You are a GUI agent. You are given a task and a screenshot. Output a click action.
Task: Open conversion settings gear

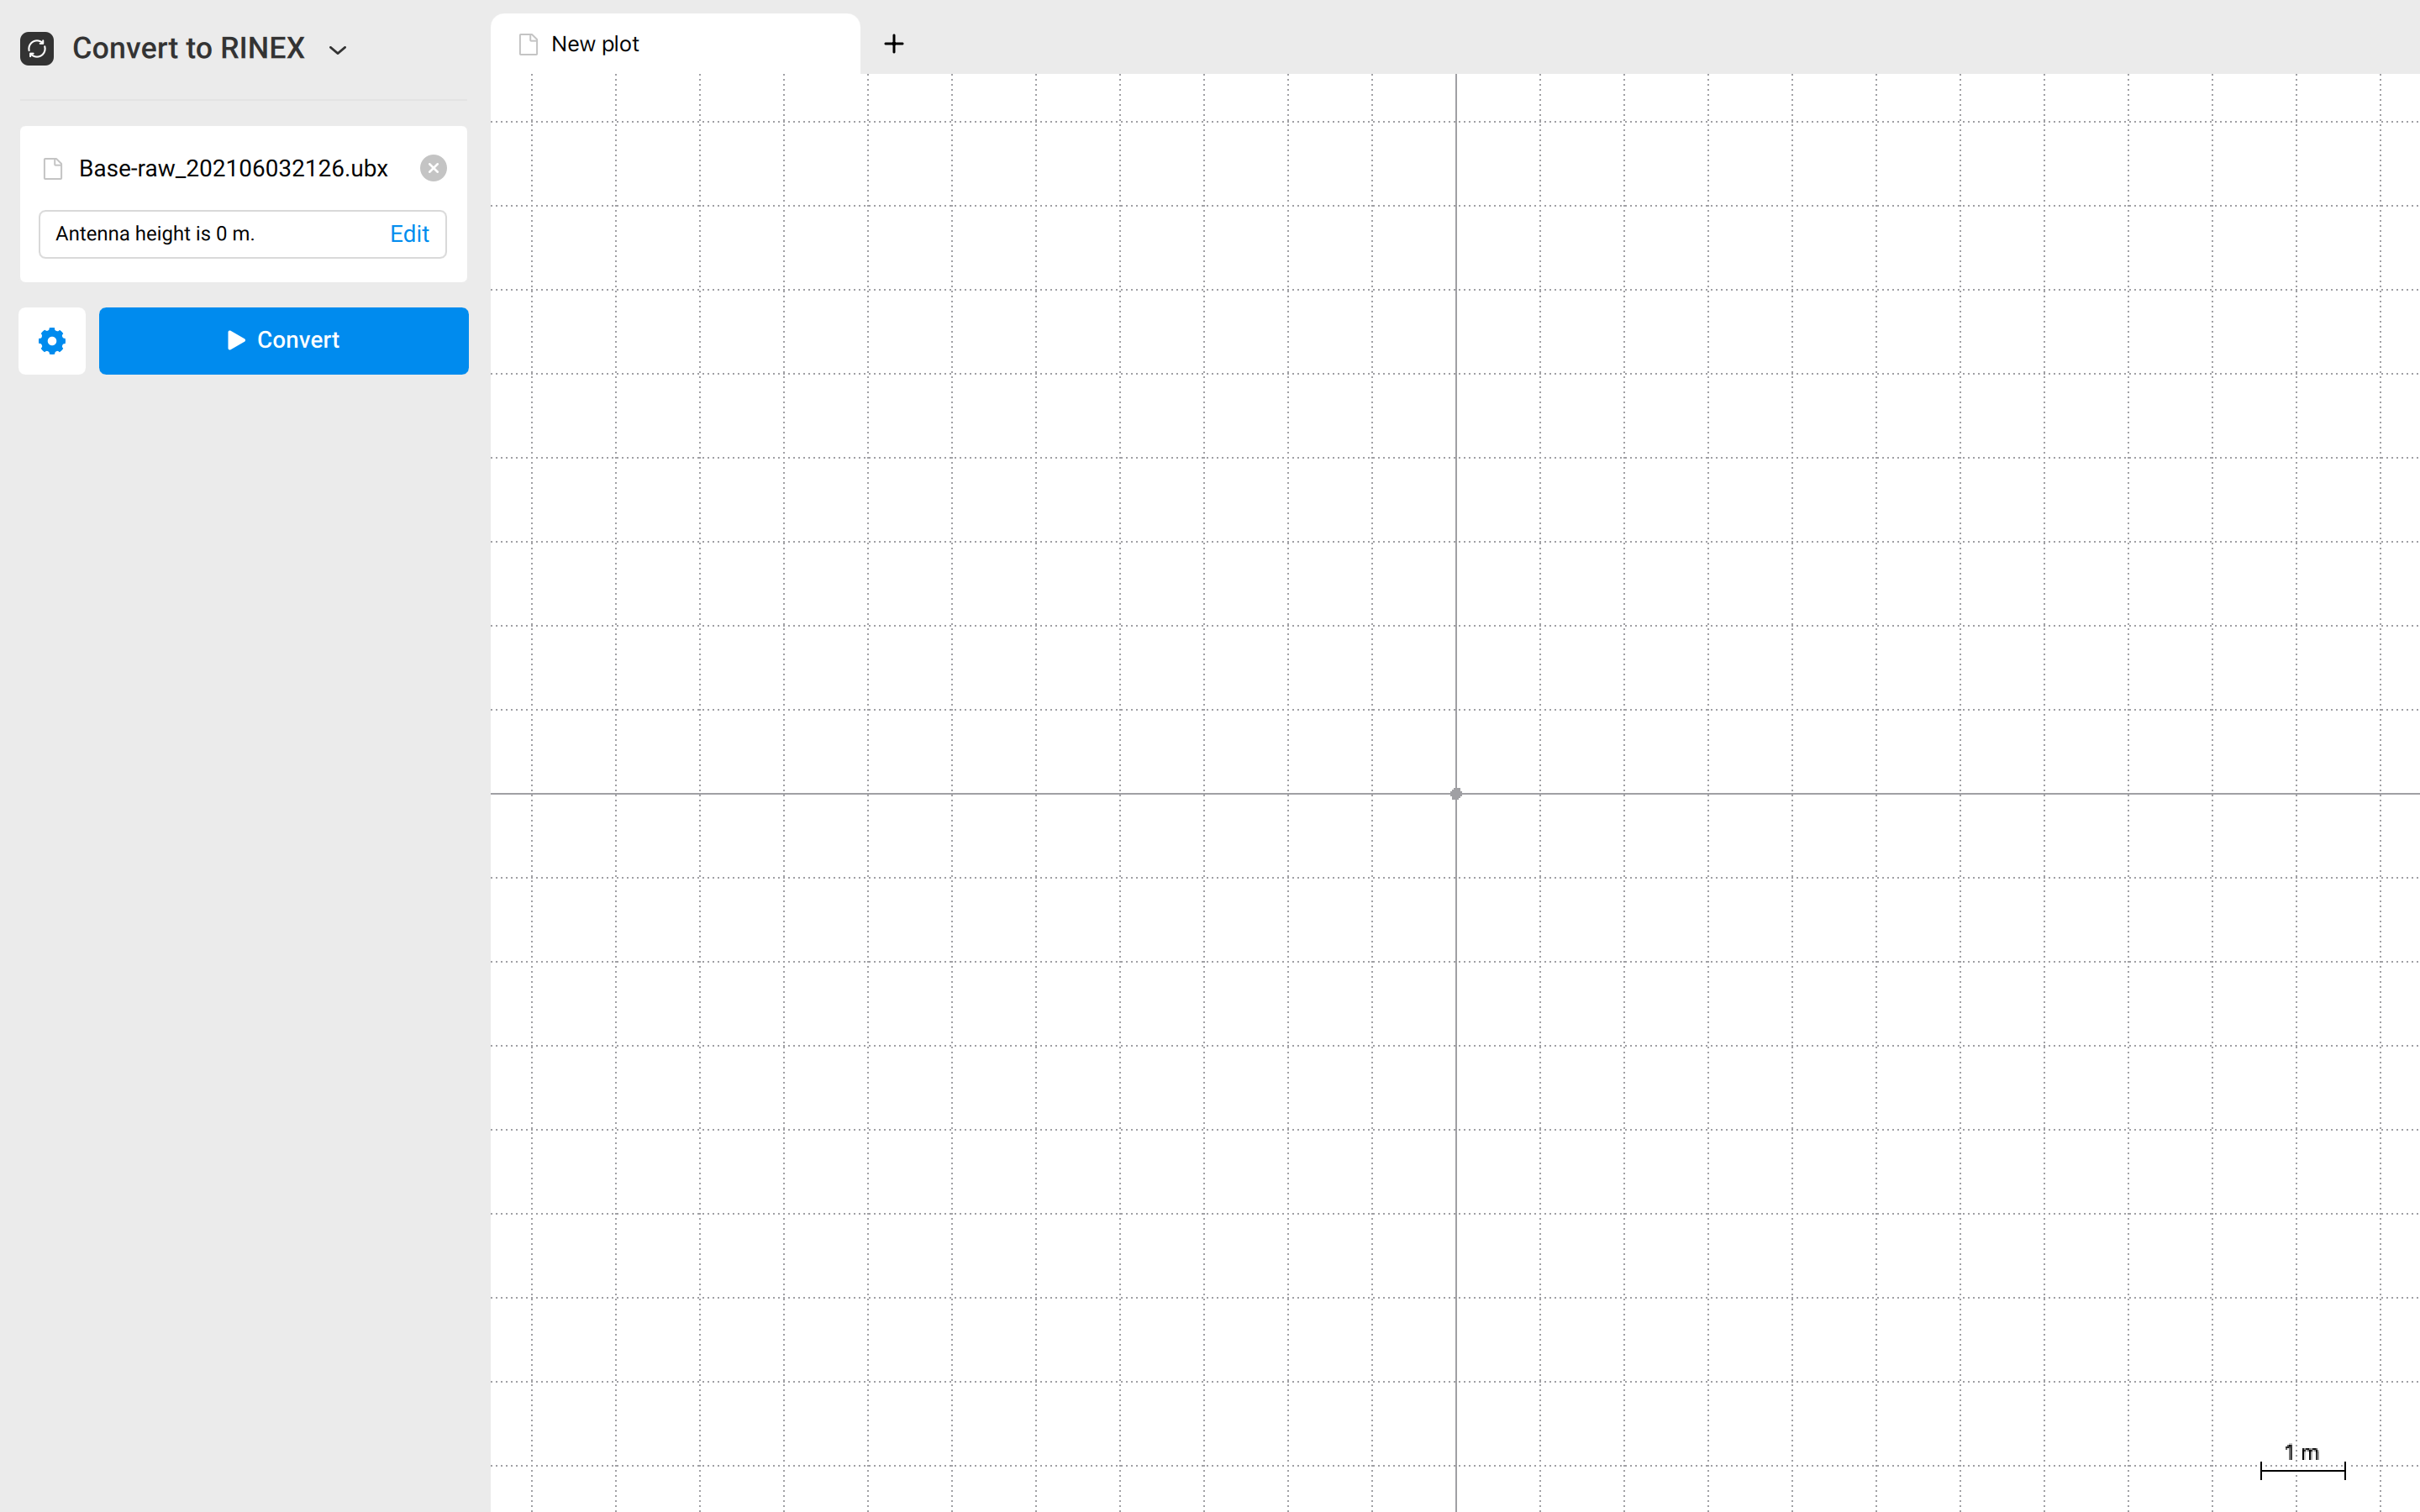point(52,341)
